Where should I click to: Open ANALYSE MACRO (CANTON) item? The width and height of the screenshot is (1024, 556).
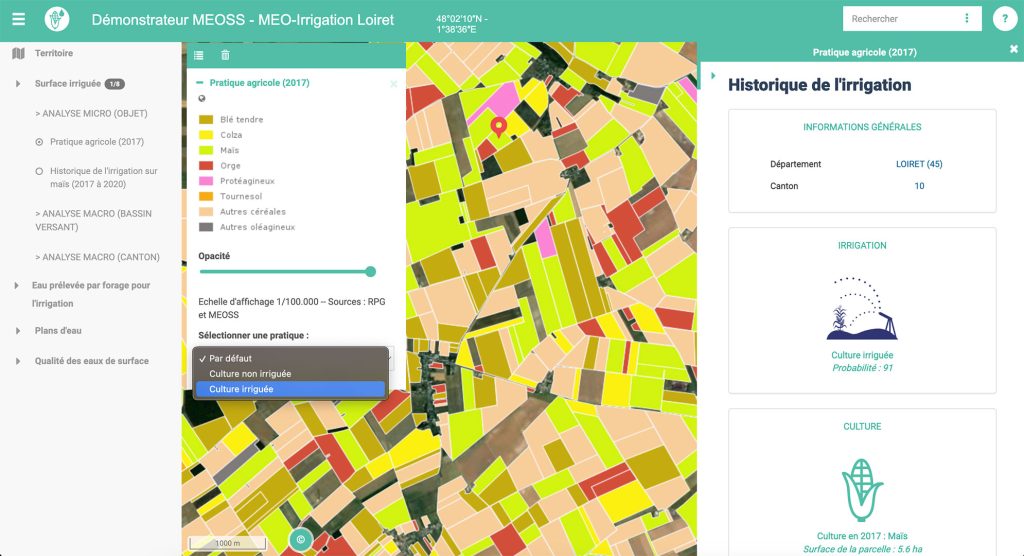97,257
